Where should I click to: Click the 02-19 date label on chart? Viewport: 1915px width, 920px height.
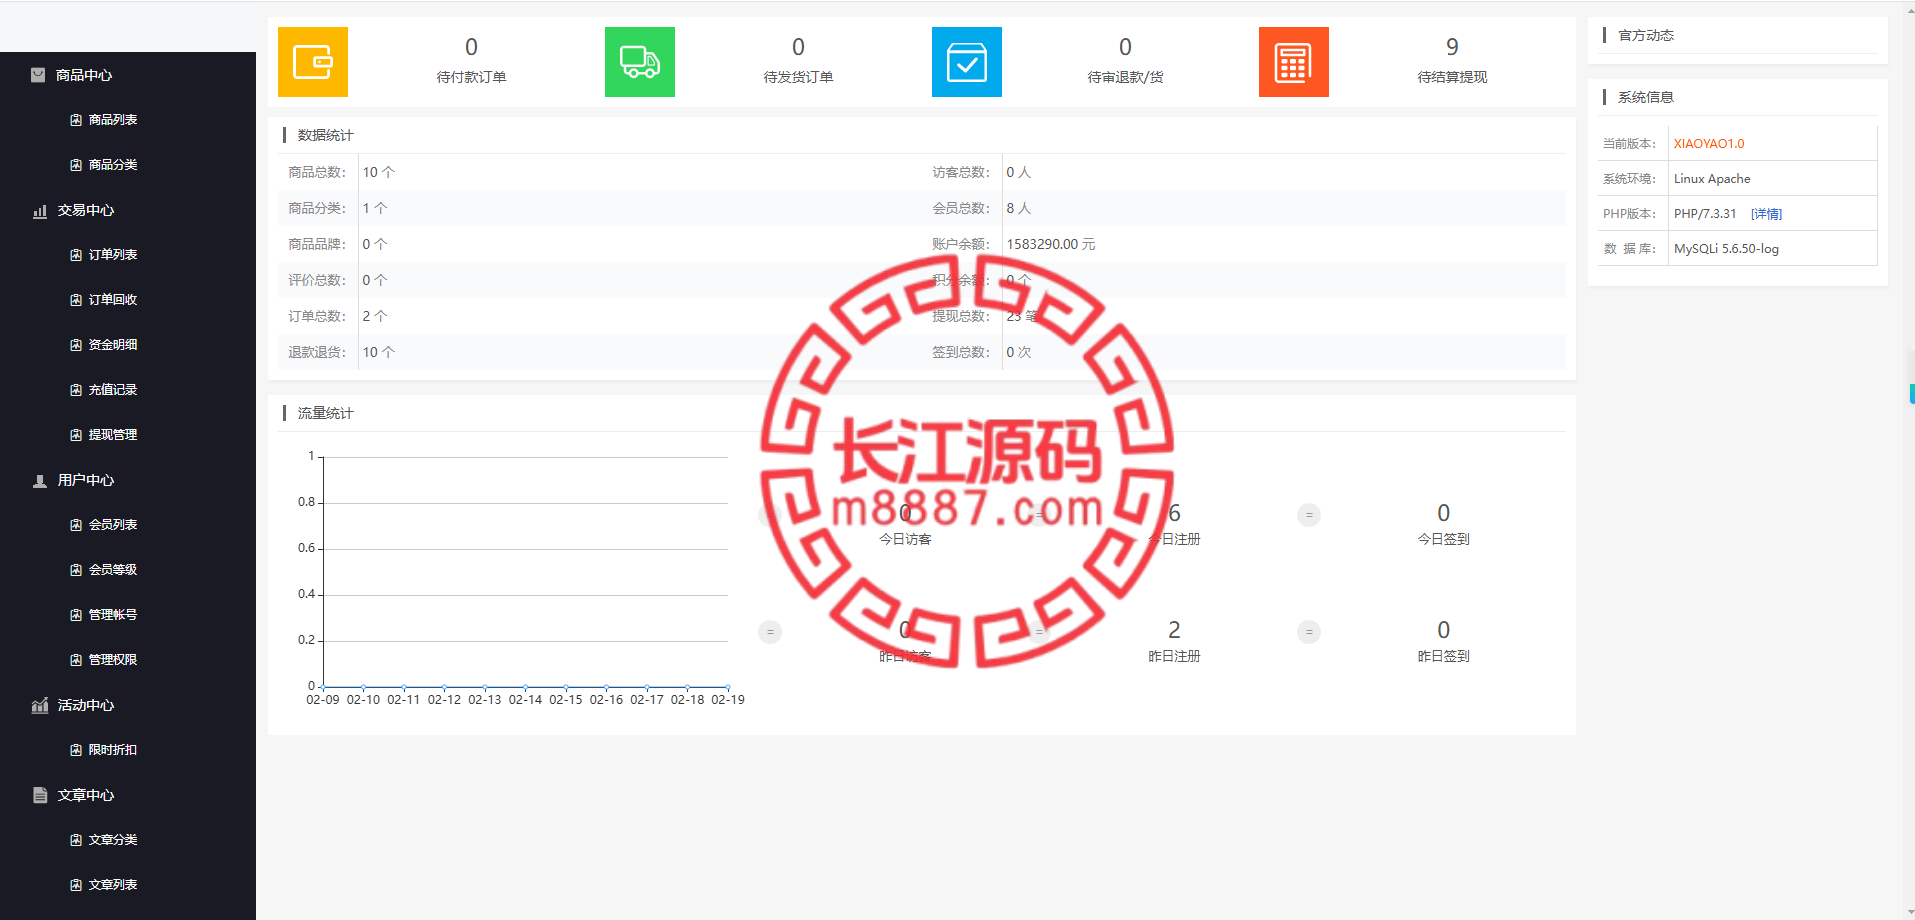[x=728, y=700]
